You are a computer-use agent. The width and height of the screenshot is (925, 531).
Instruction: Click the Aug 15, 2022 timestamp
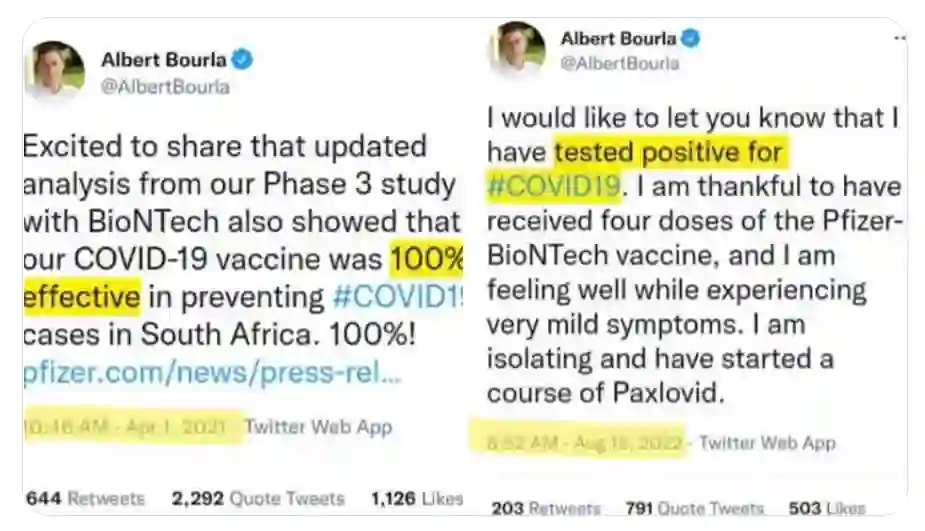577,441
